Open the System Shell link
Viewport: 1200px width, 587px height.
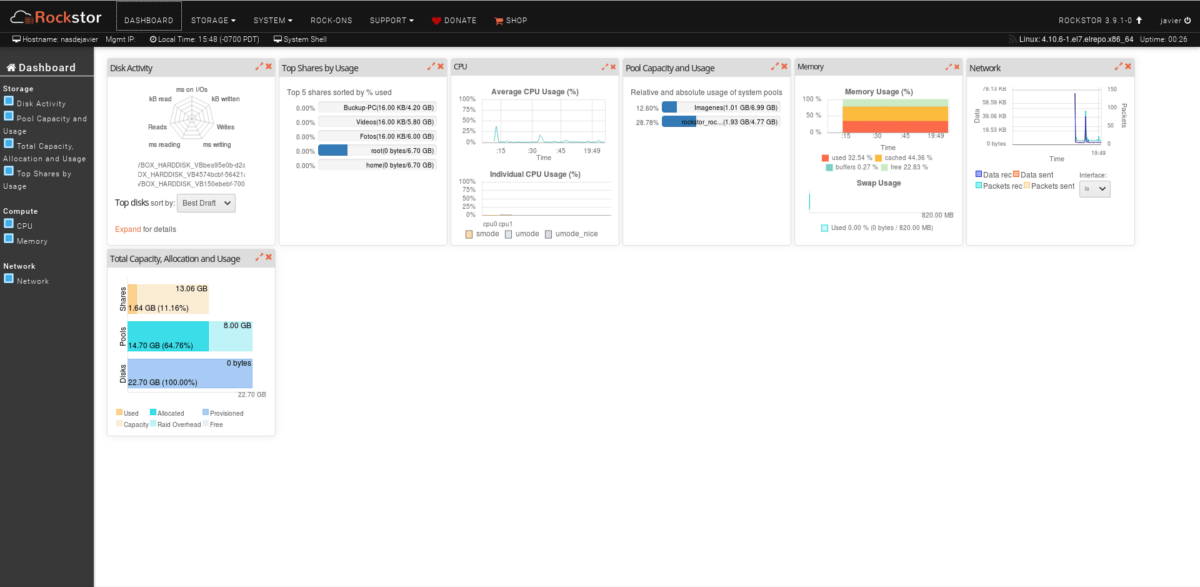point(306,39)
